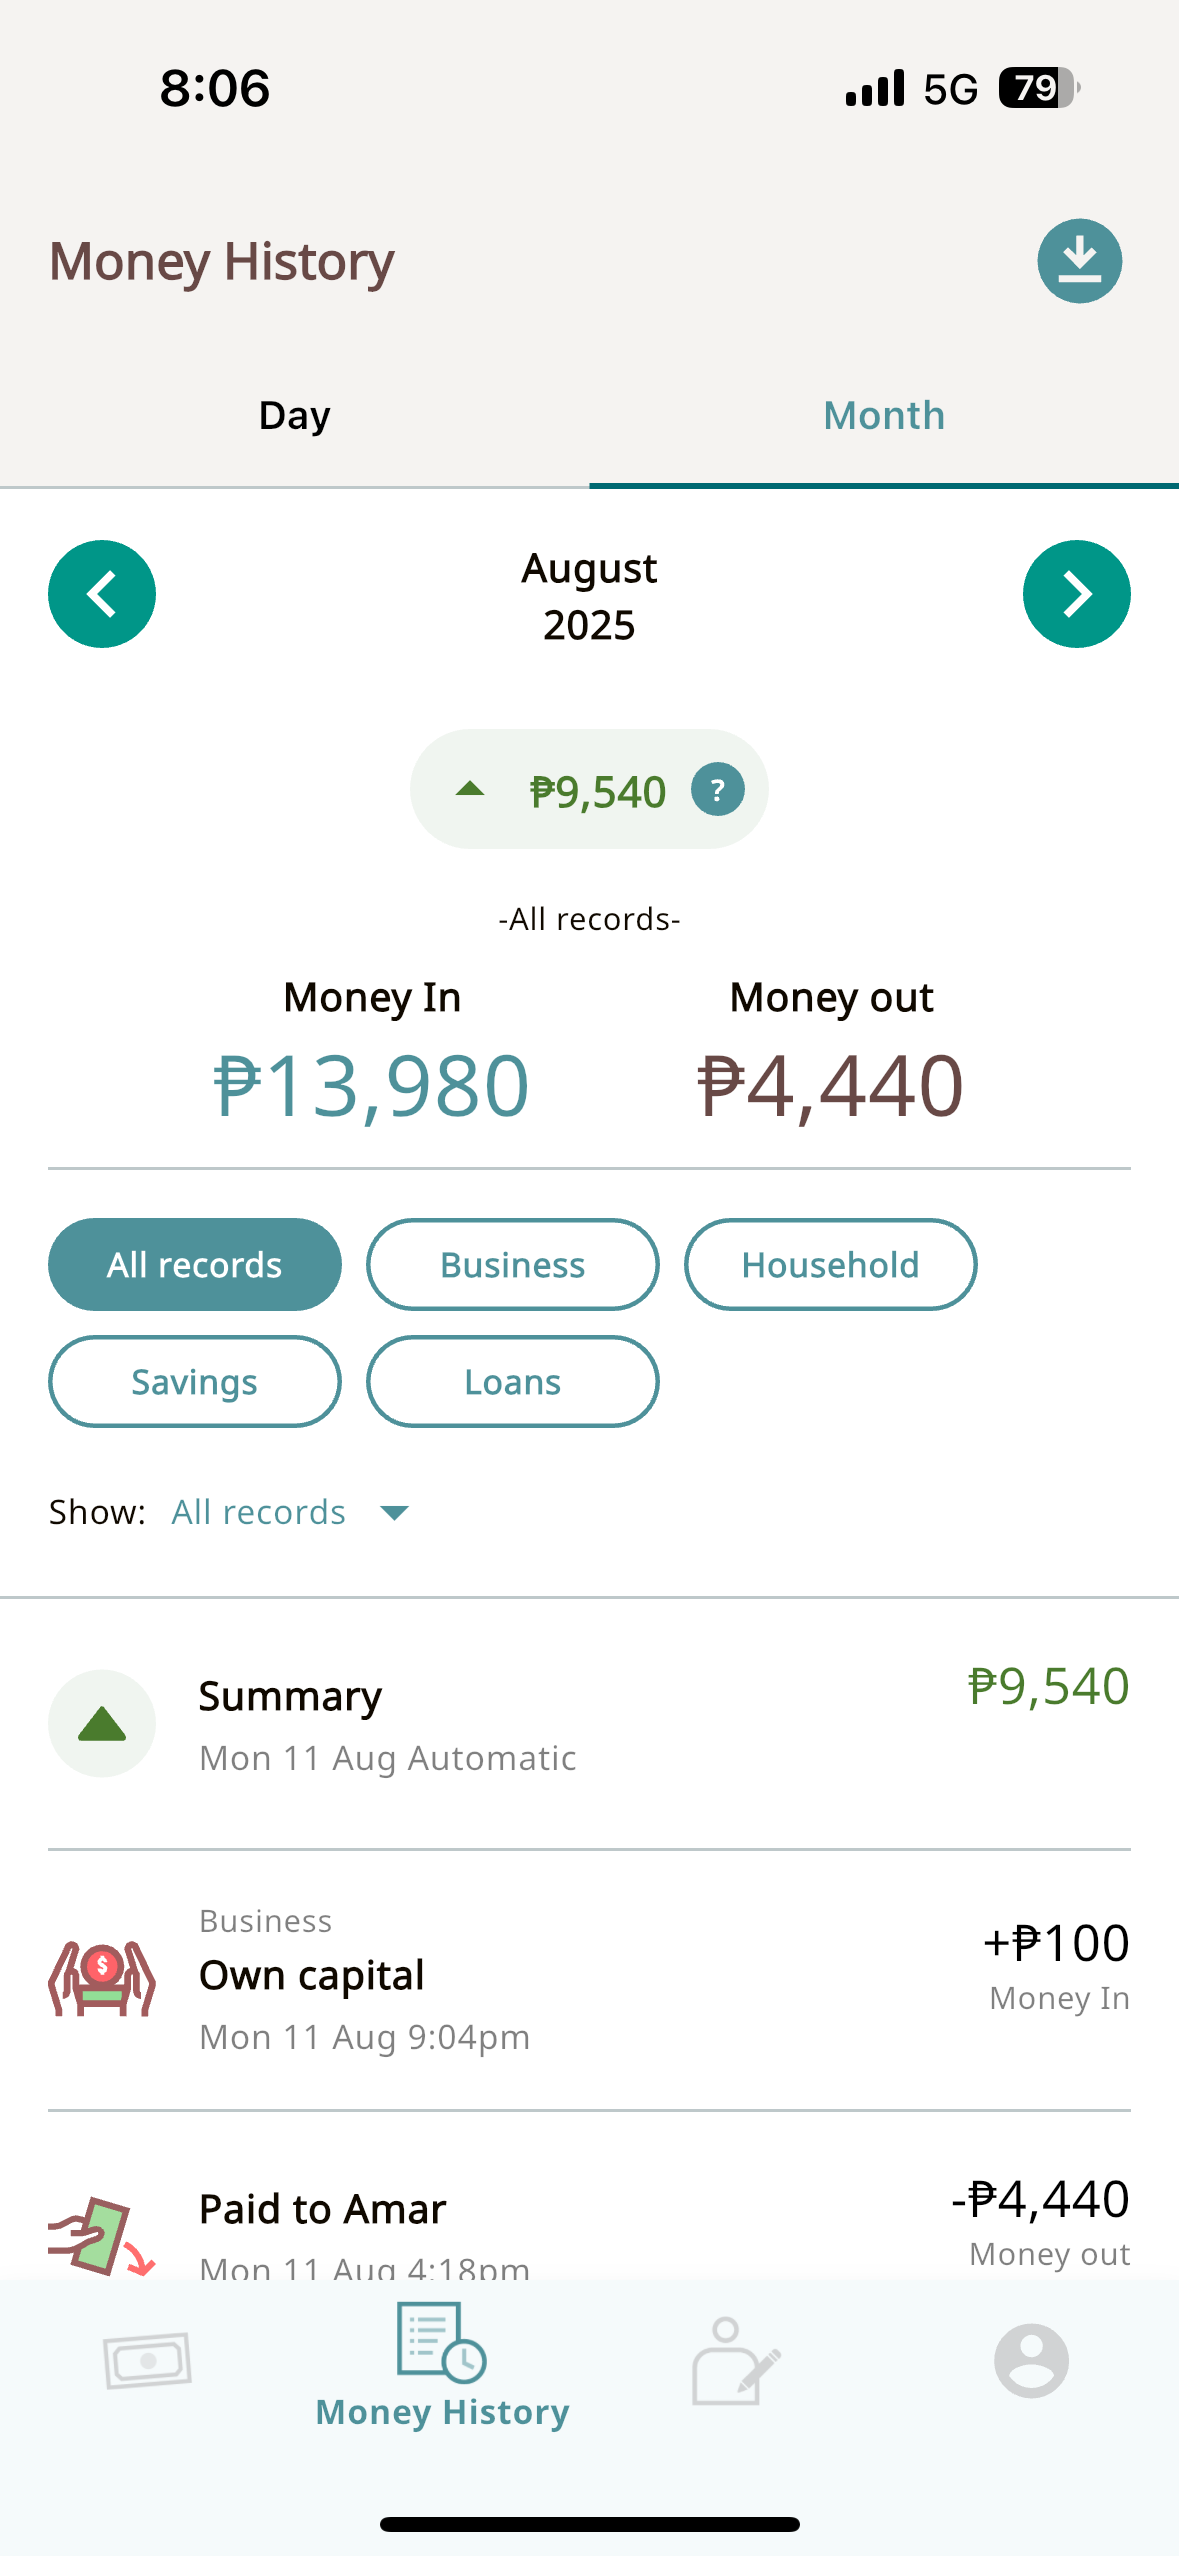Image resolution: width=1179 pixels, height=2556 pixels.
Task: Open the profile account icon
Action: coord(1031,2361)
